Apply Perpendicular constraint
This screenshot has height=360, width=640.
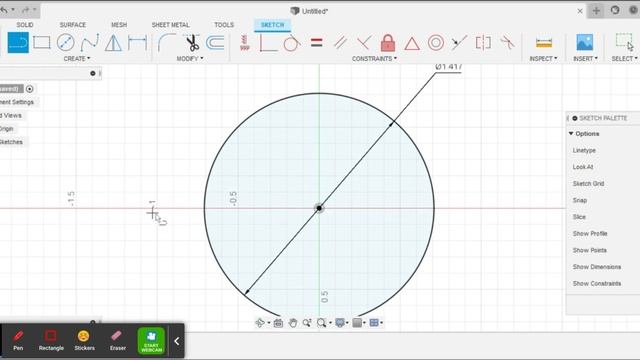coord(364,42)
